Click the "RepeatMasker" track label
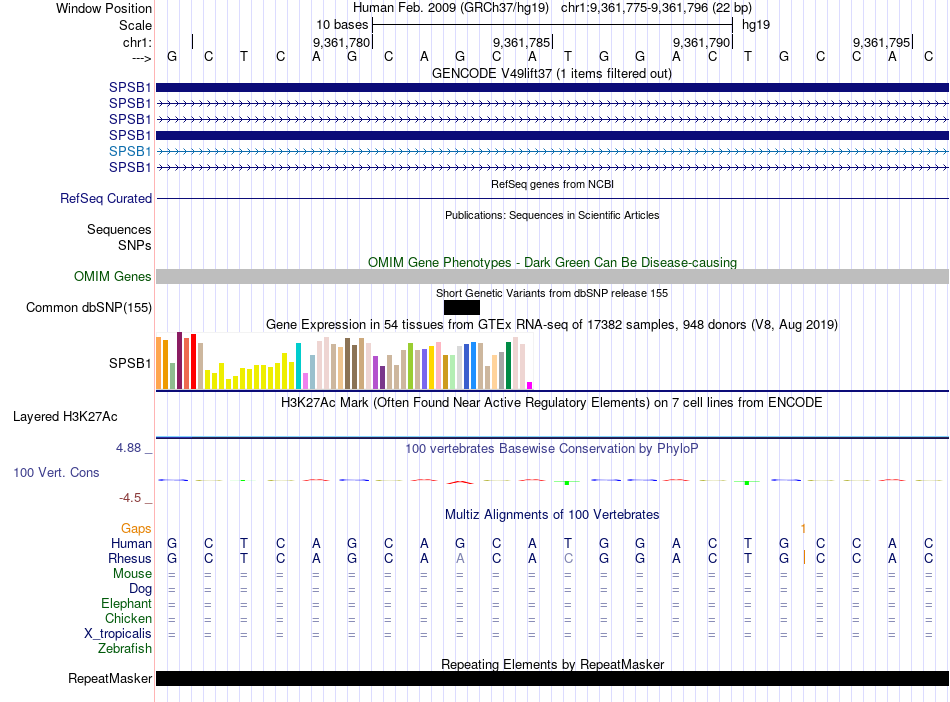This screenshot has width=950, height=702. coord(110,678)
